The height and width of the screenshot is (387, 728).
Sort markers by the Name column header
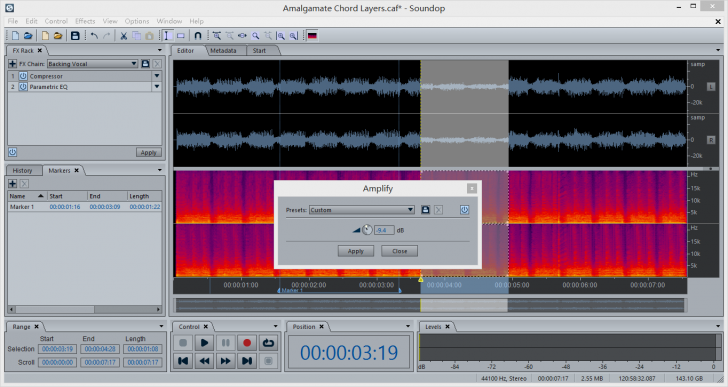click(27, 196)
